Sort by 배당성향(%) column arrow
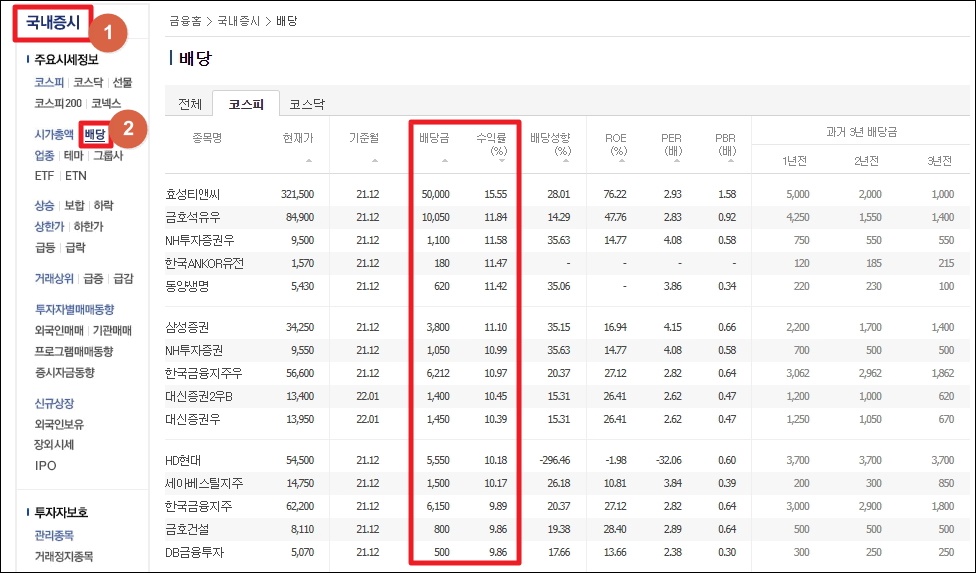The width and height of the screenshot is (976, 573). (x=566, y=161)
